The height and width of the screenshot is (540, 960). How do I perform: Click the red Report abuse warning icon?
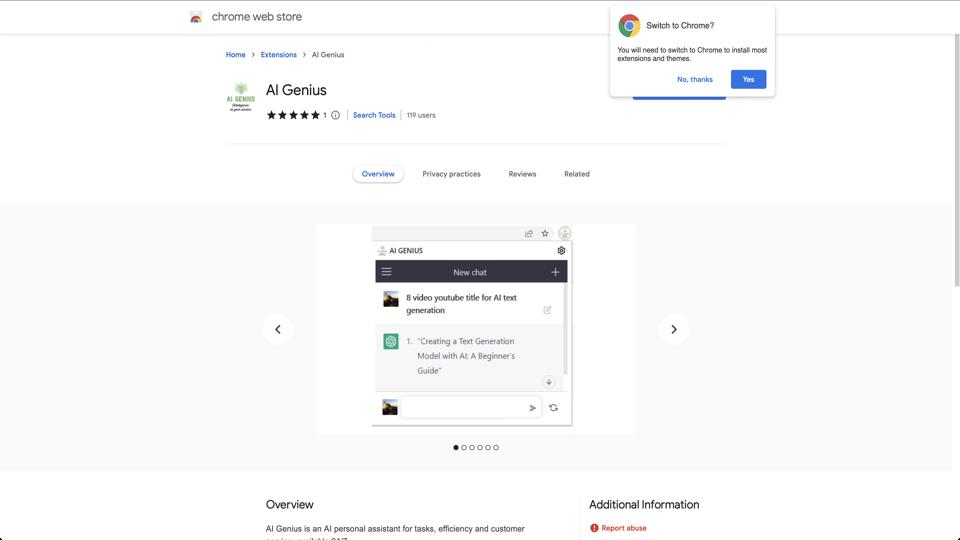pyautogui.click(x=594, y=528)
